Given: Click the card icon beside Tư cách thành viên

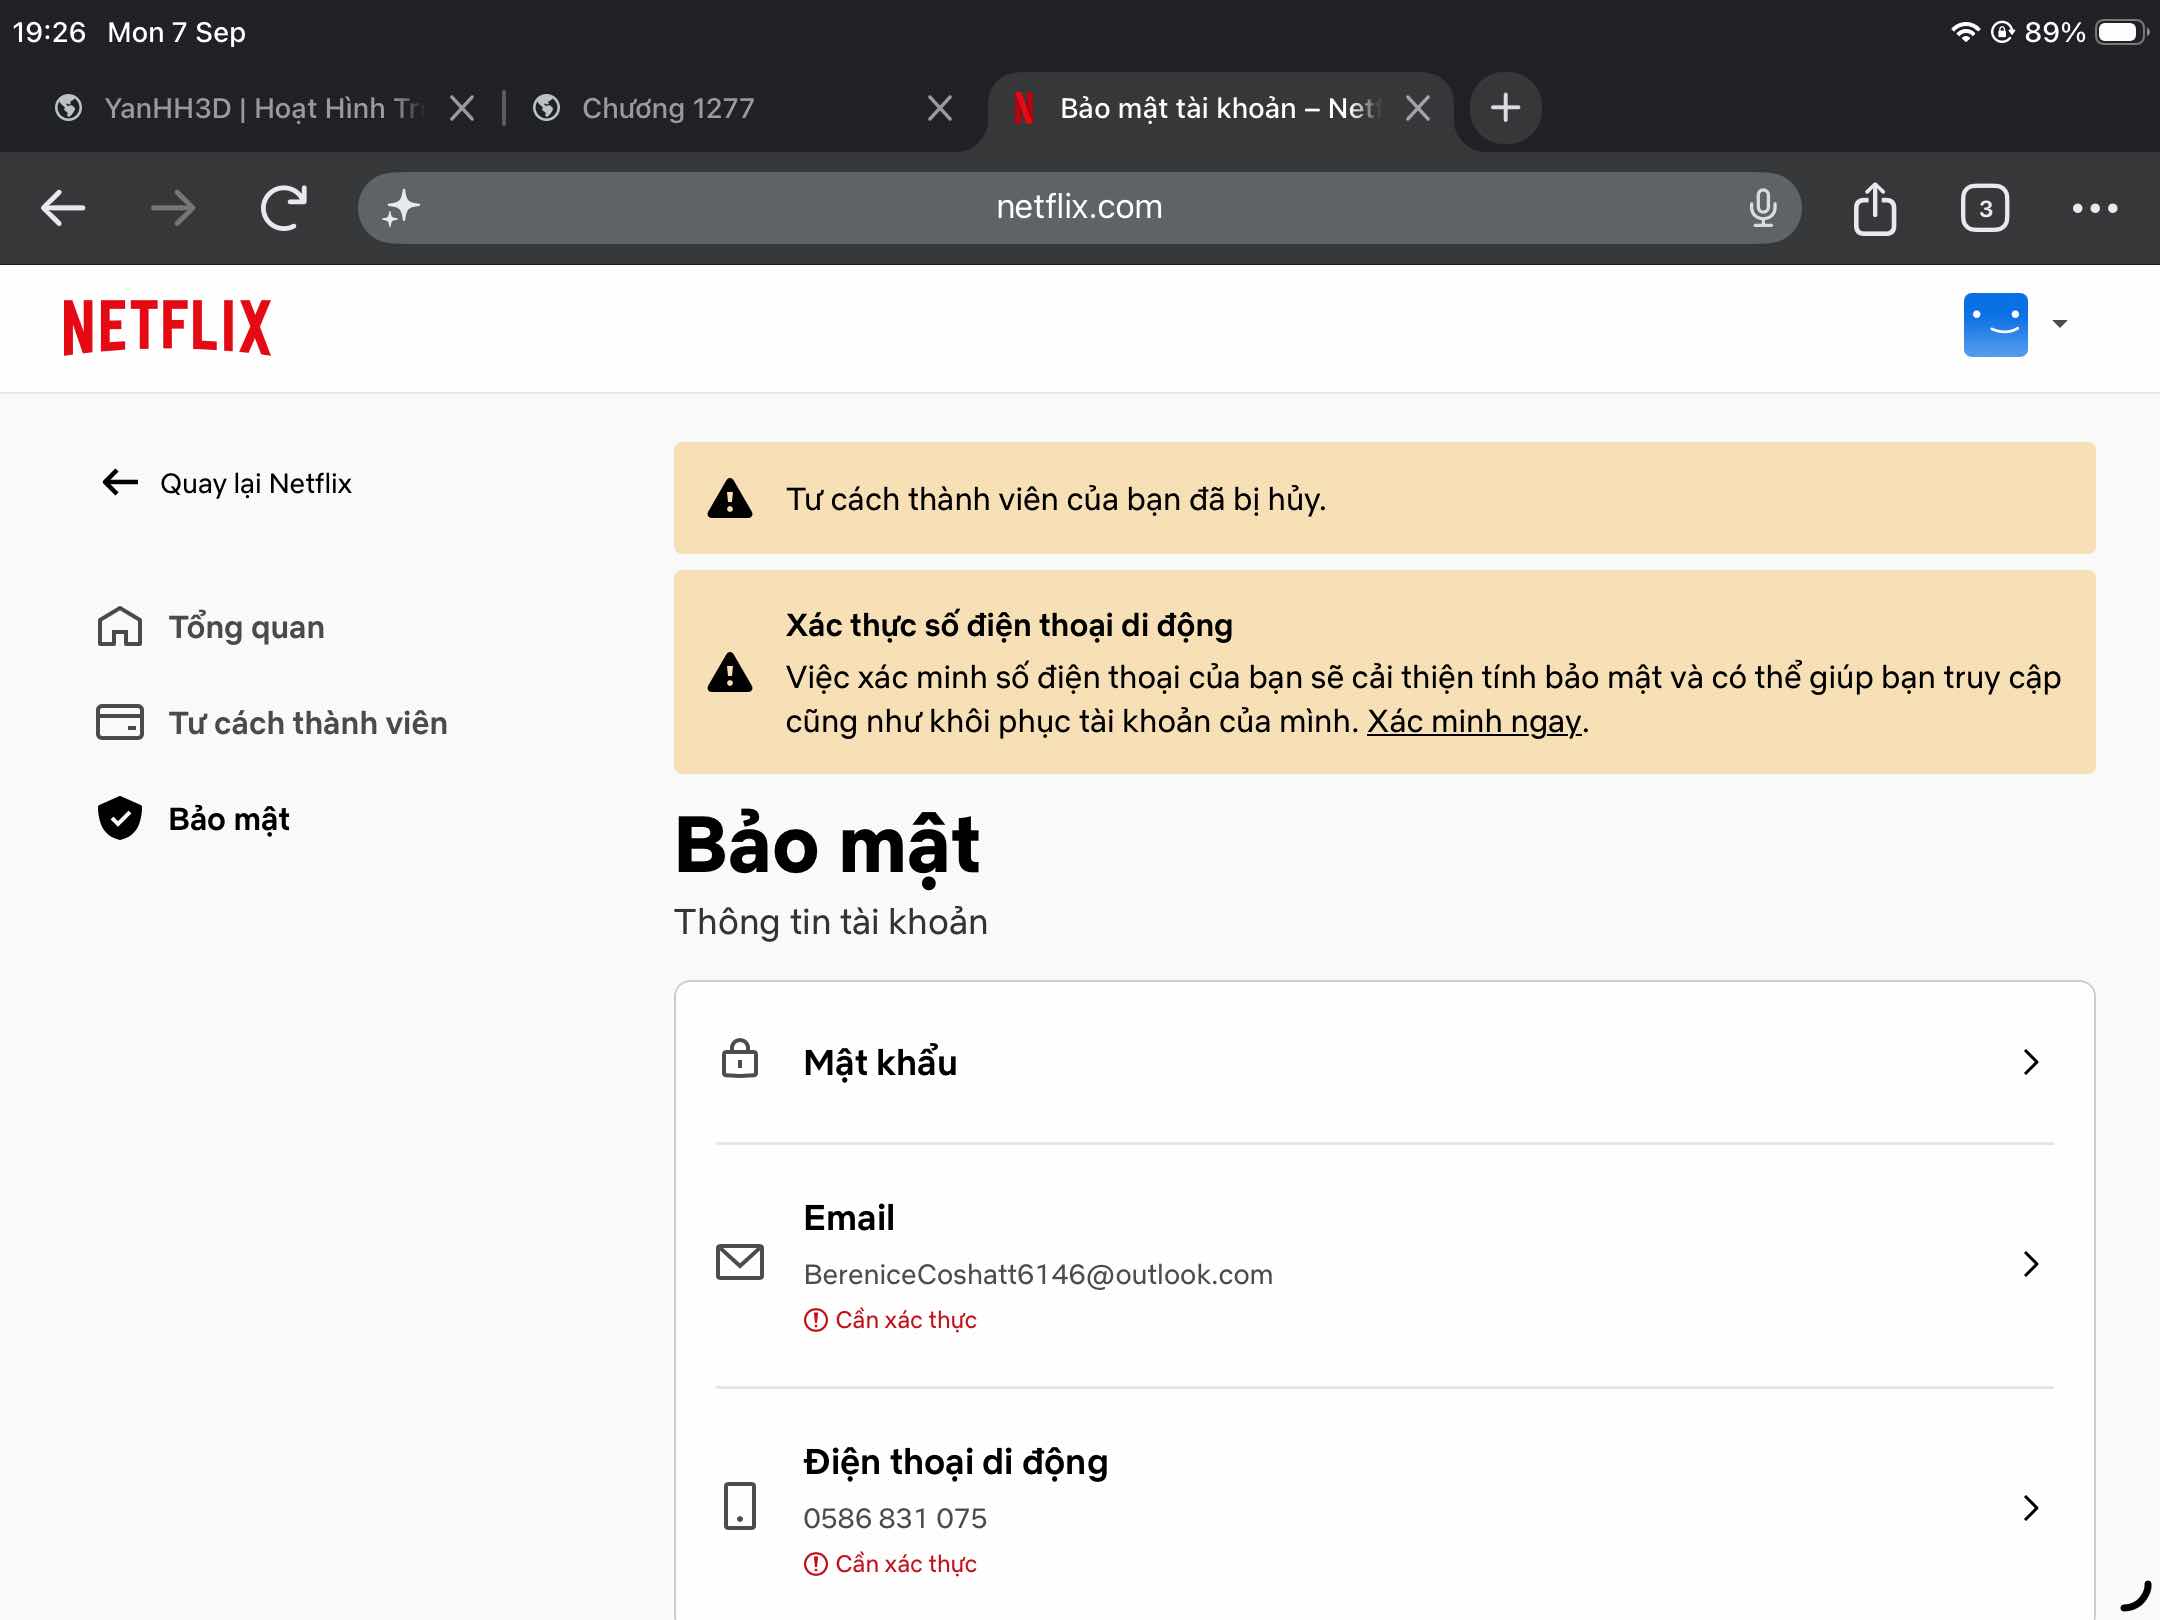Looking at the screenshot, I should (x=120, y=722).
